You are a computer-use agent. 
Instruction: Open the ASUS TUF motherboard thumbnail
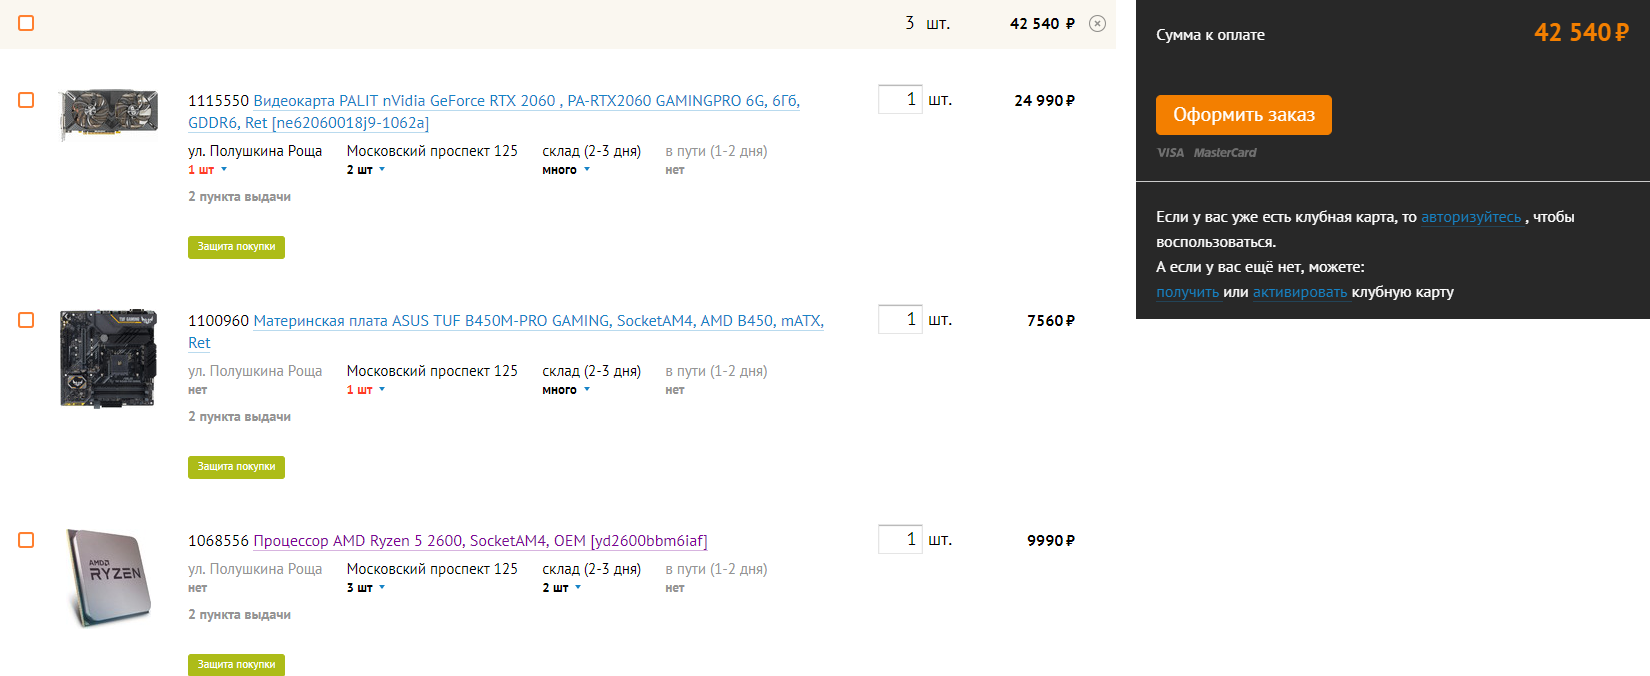tap(108, 358)
